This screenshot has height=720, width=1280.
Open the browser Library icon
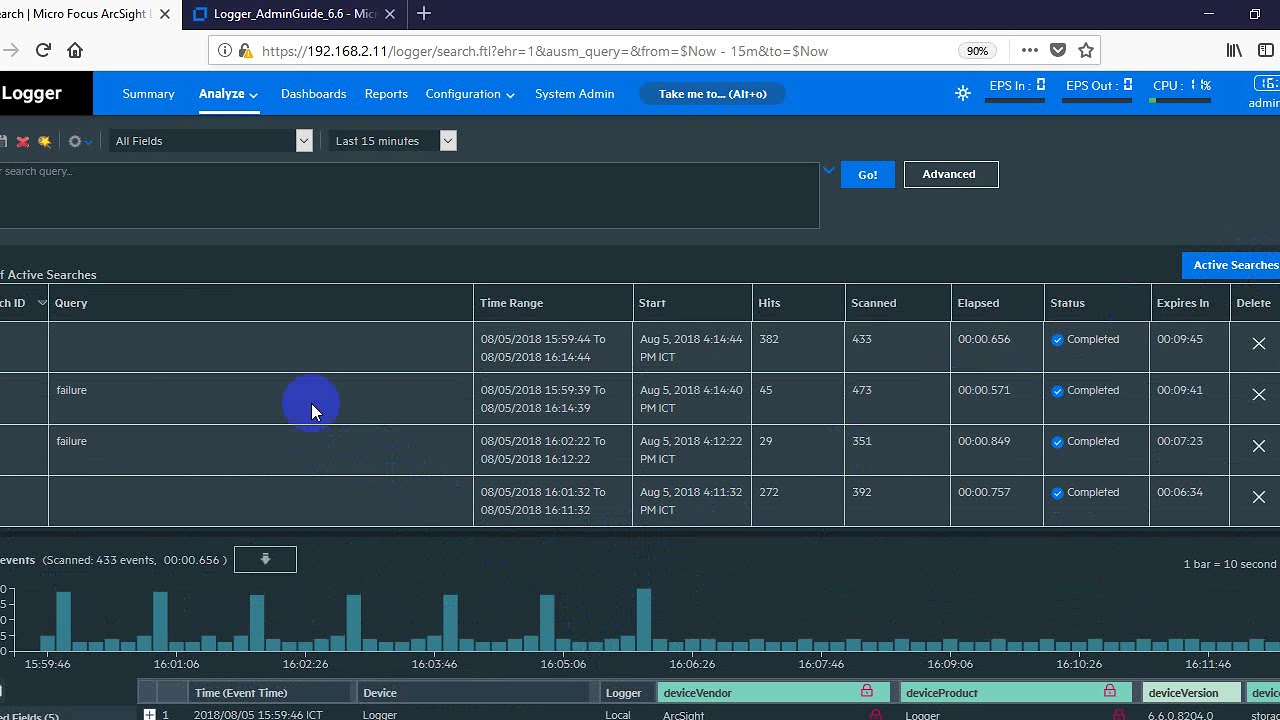click(x=1235, y=50)
